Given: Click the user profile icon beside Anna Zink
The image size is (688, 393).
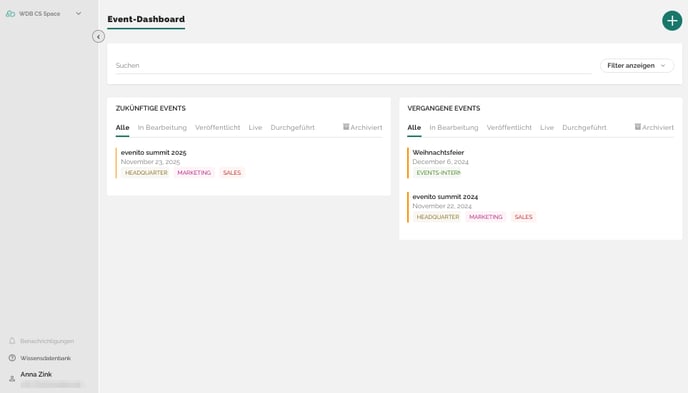Looking at the screenshot, I should 12,379.
